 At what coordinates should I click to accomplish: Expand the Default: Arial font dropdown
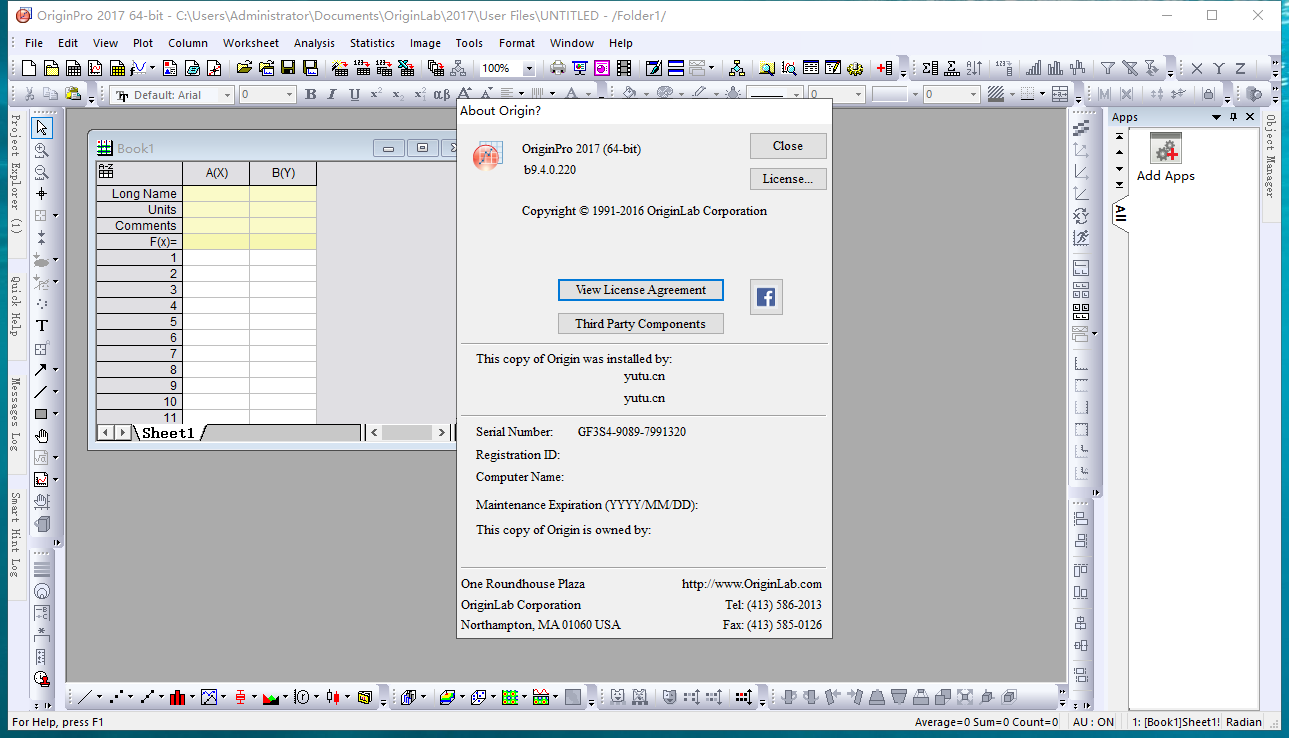pos(227,95)
